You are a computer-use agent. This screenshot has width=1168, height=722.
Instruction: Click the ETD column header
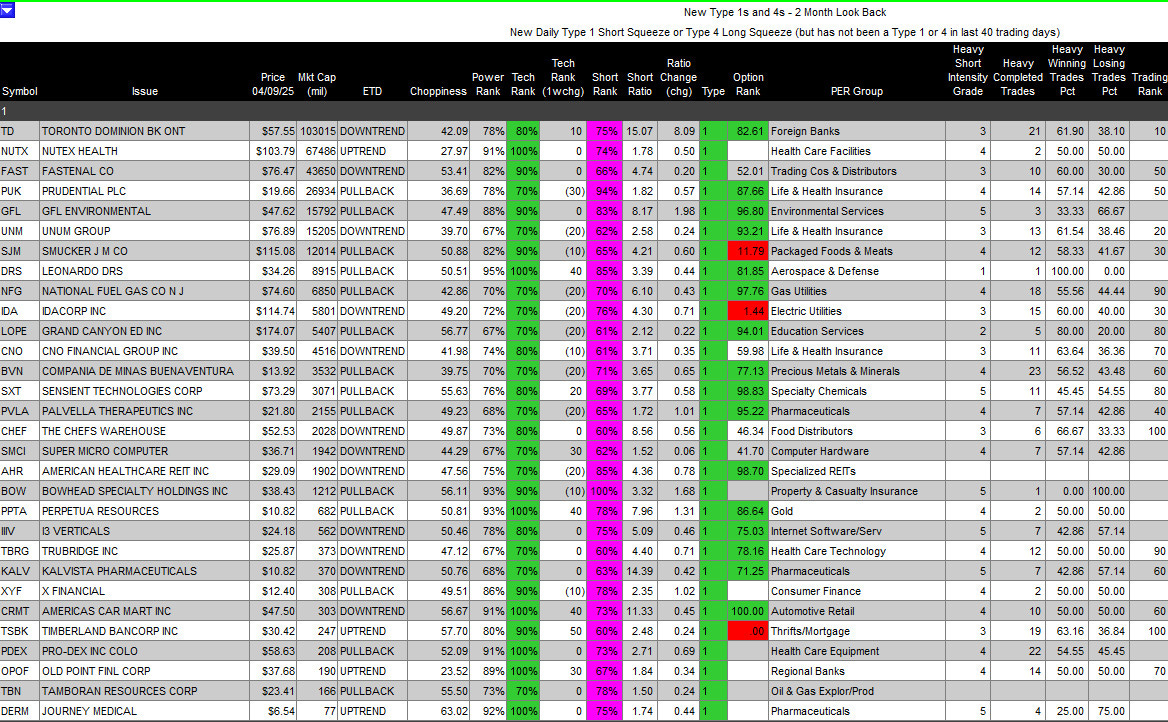click(x=372, y=91)
